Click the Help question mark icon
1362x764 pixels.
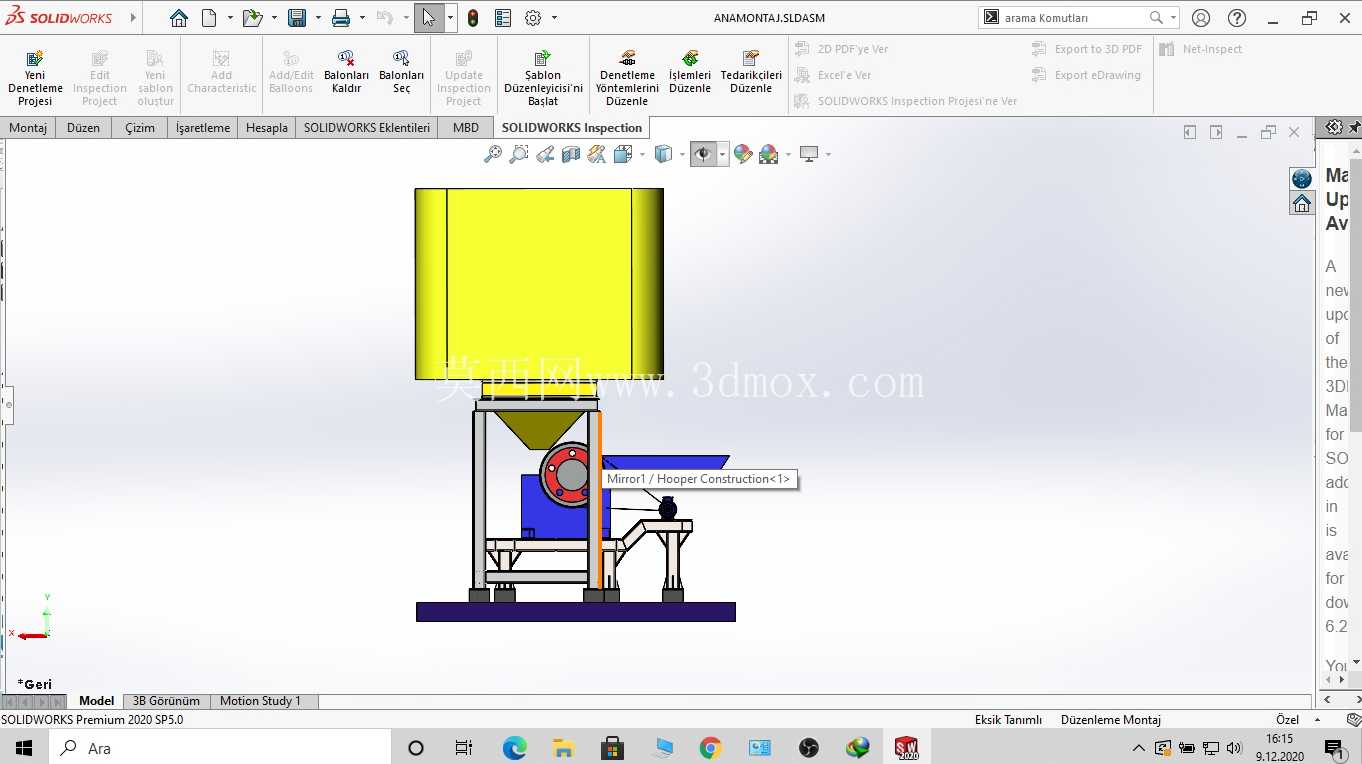pyautogui.click(x=1237, y=18)
